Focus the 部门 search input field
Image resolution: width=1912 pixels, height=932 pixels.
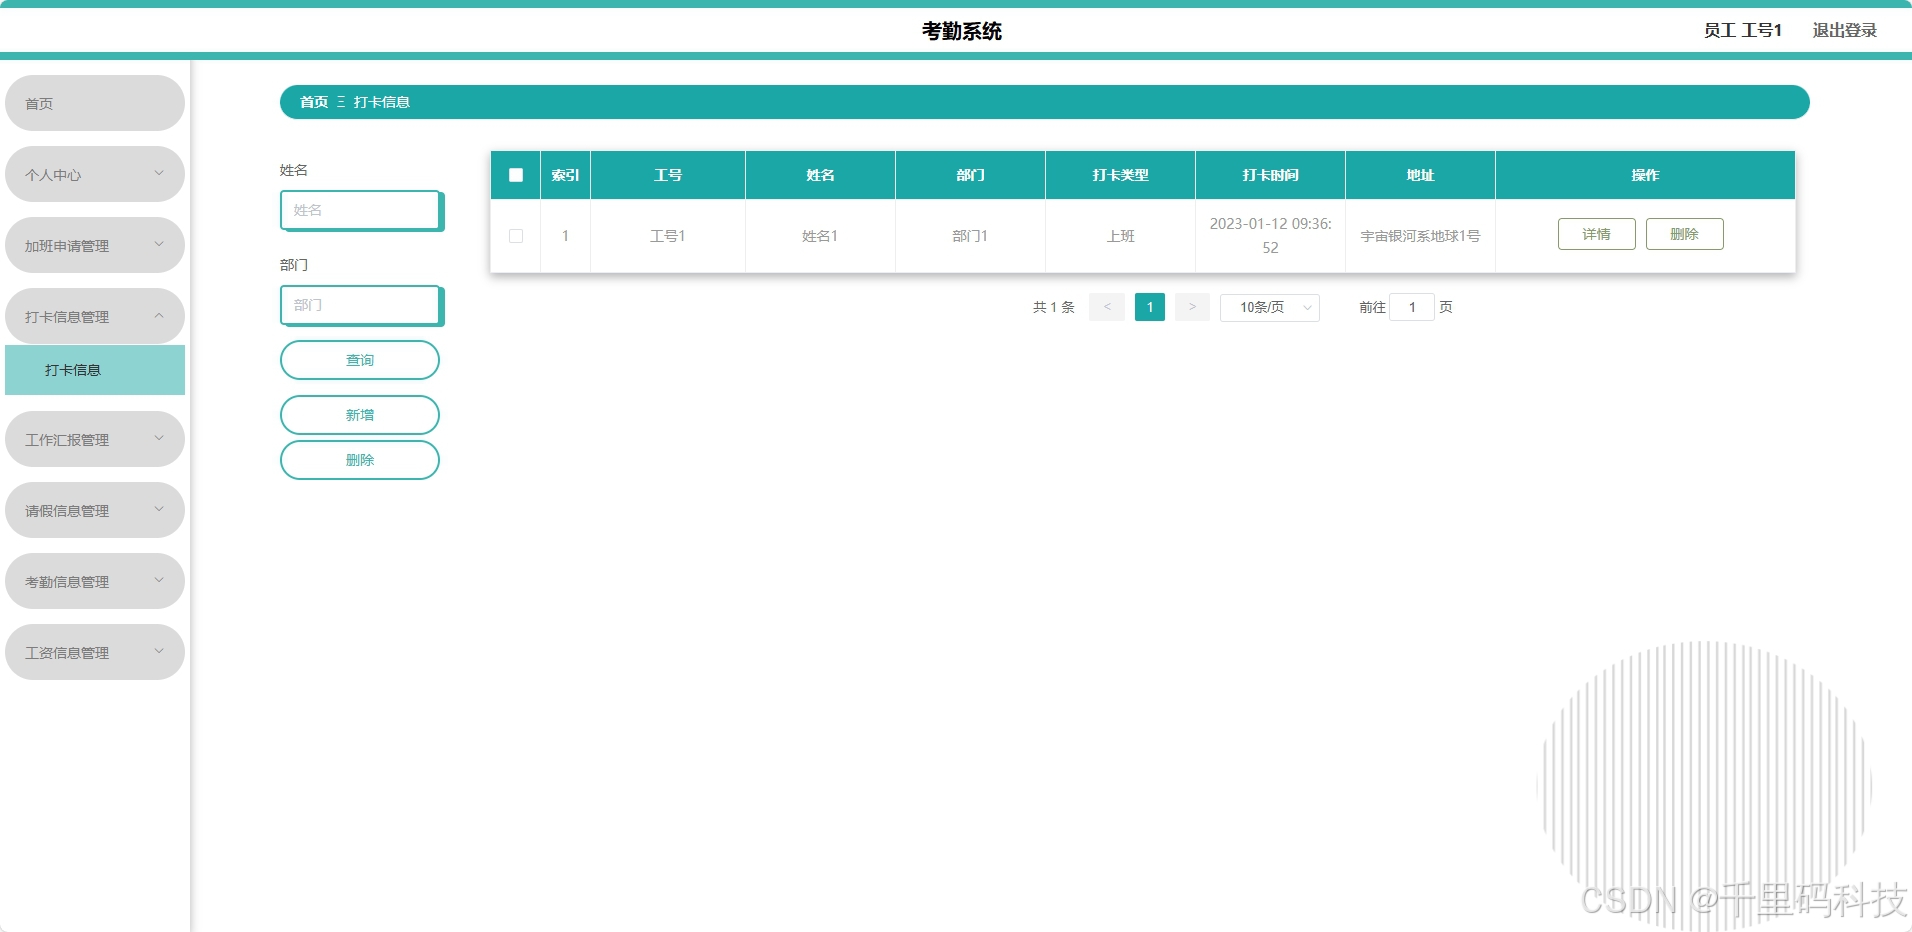(361, 305)
